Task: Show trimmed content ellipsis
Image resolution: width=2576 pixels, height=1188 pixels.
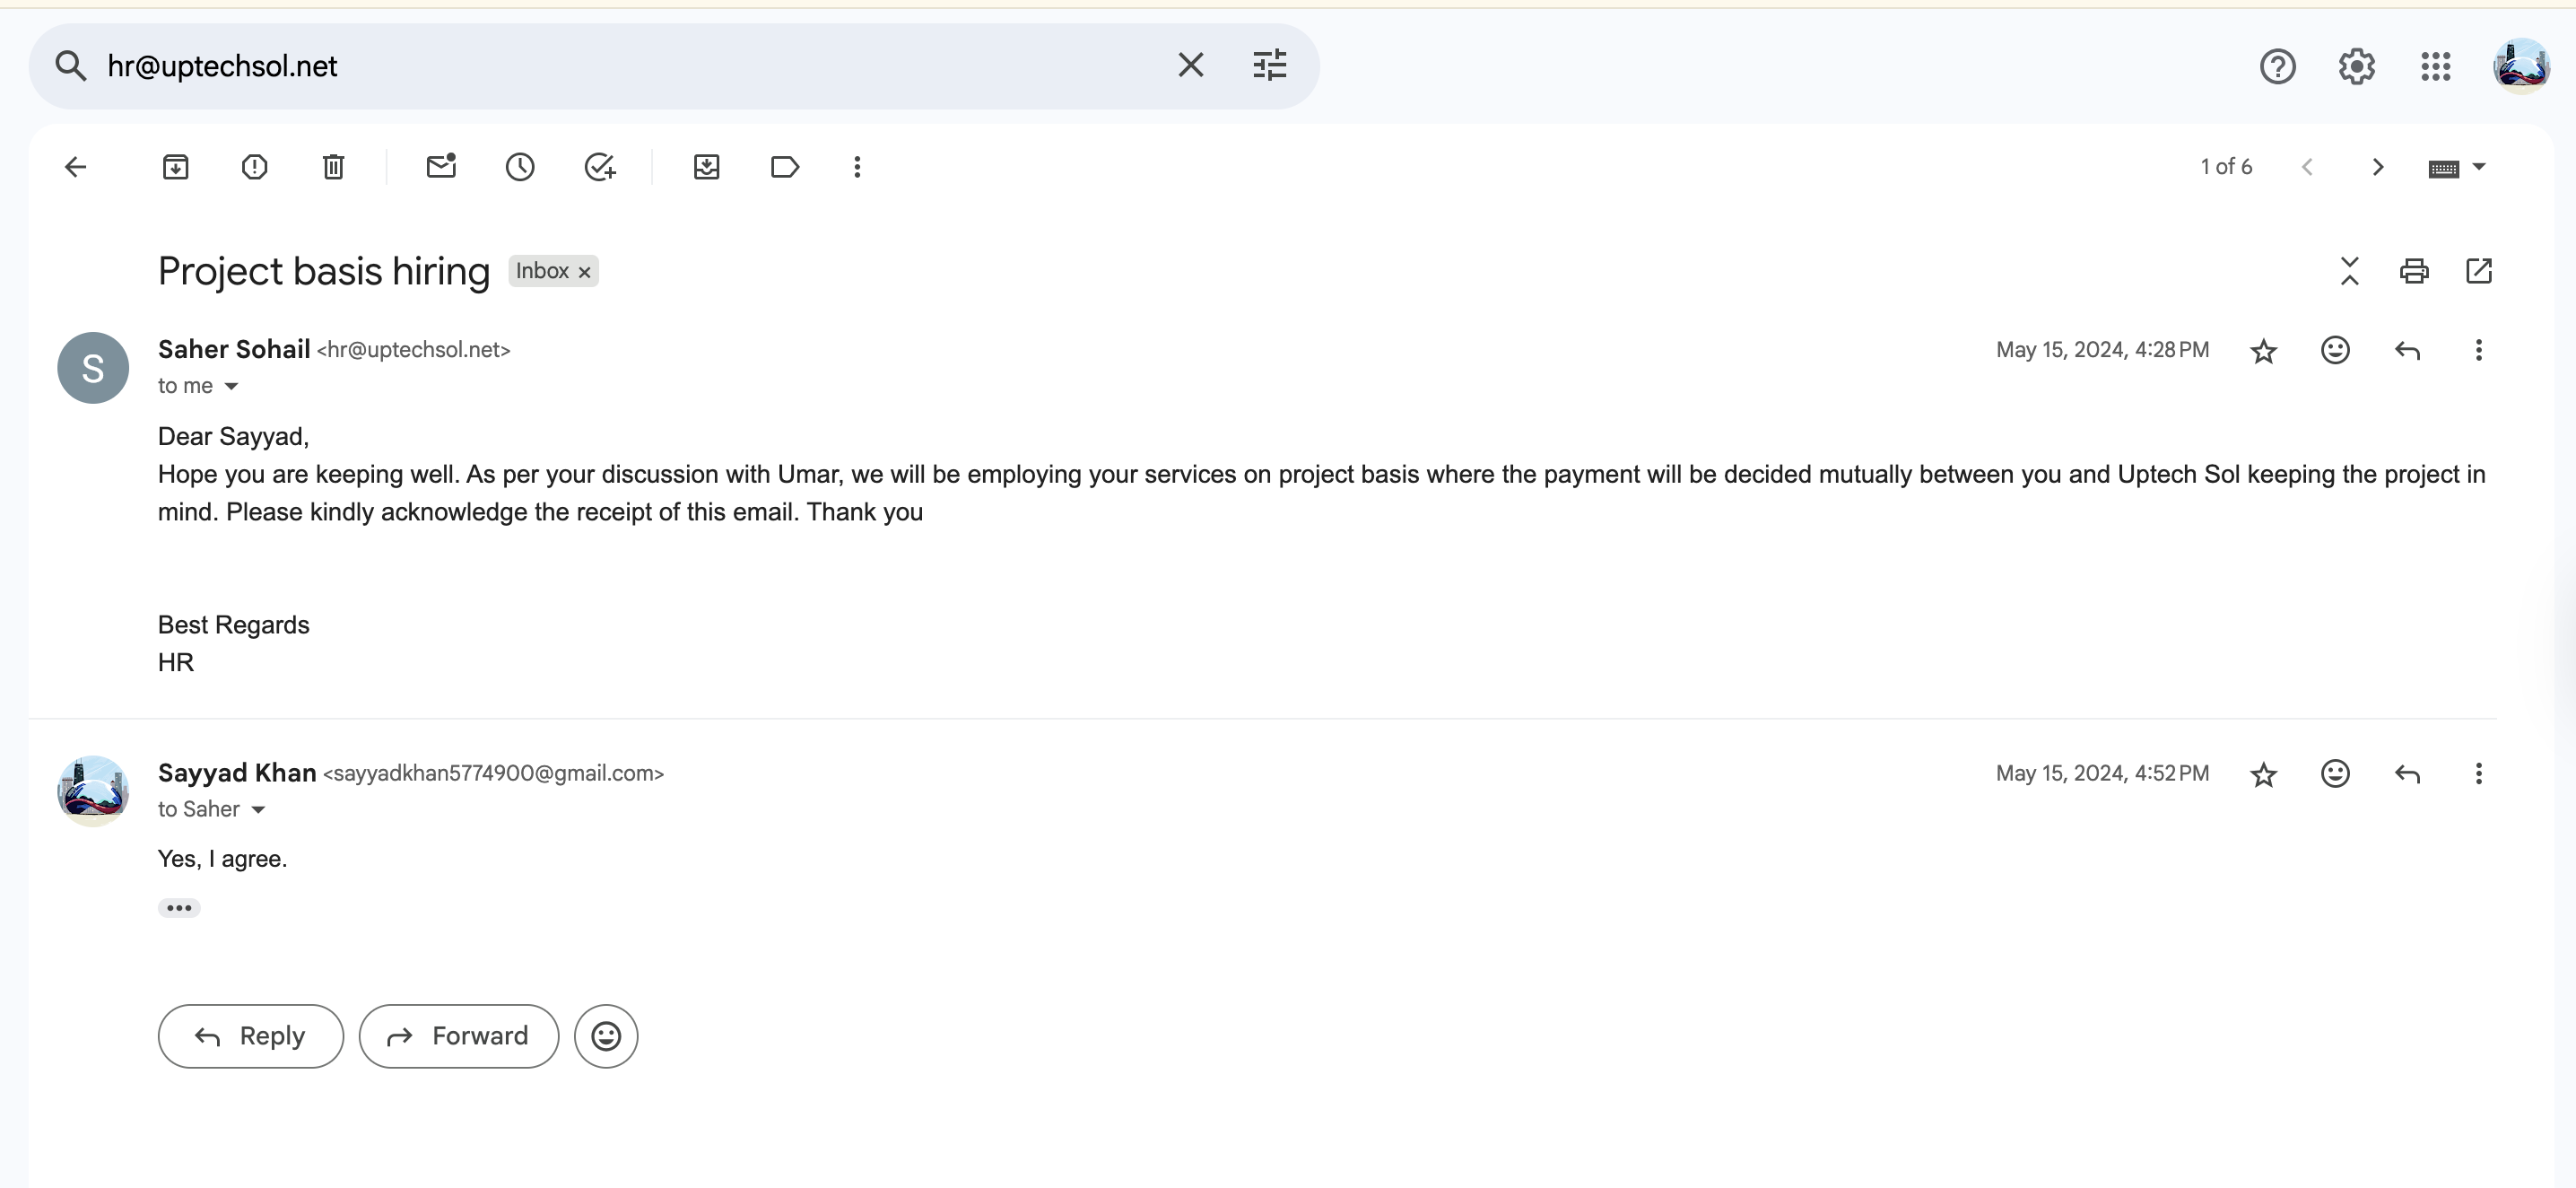Action: tap(179, 908)
